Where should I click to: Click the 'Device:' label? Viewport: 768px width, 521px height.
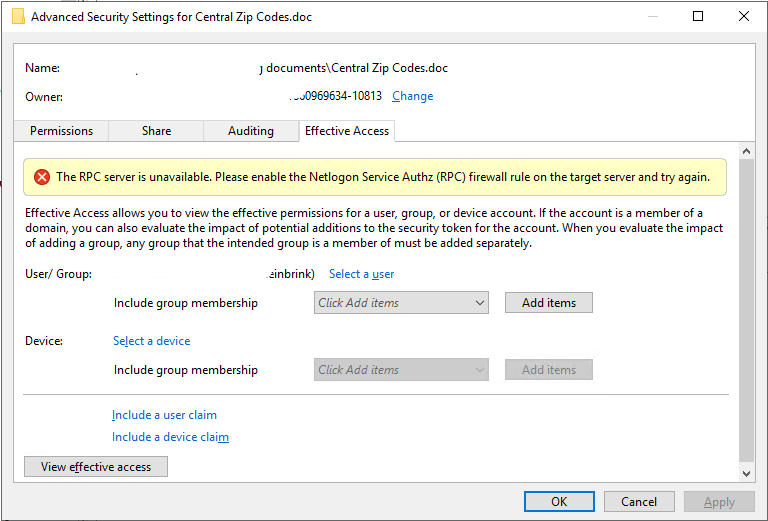(x=44, y=341)
